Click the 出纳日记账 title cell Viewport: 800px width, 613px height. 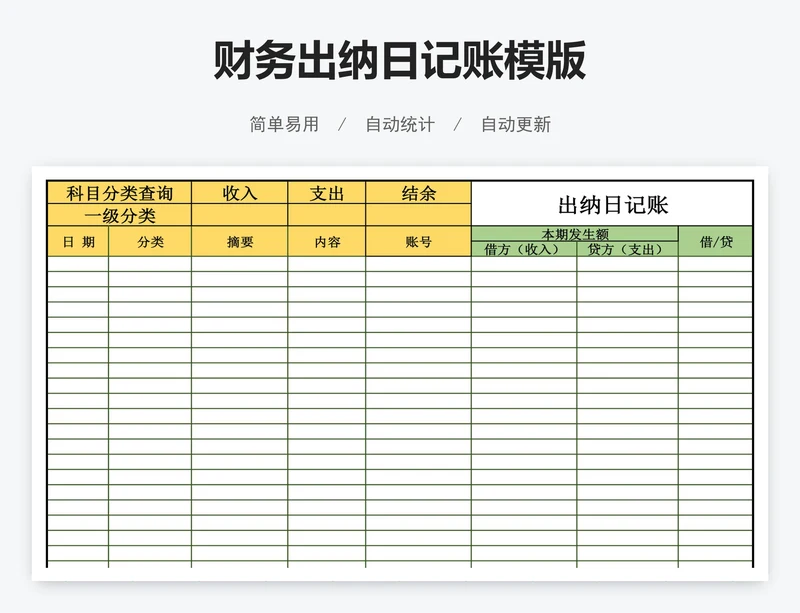[x=612, y=204]
